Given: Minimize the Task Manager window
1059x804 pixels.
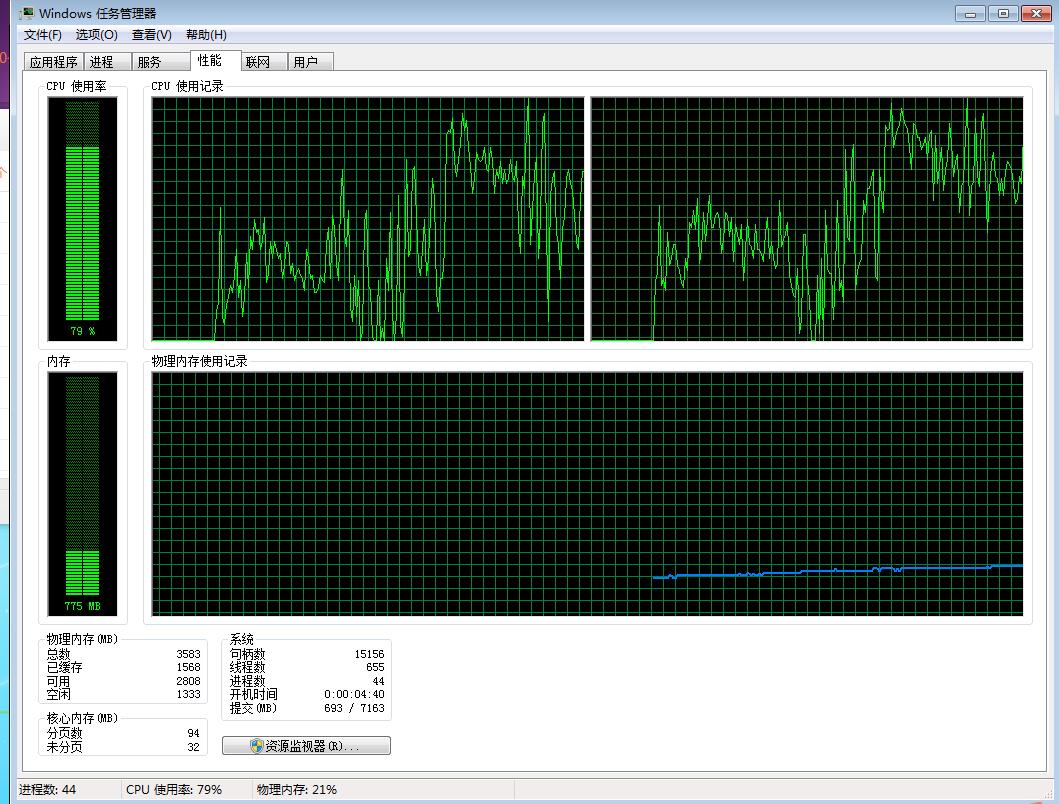Looking at the screenshot, I should tap(971, 14).
